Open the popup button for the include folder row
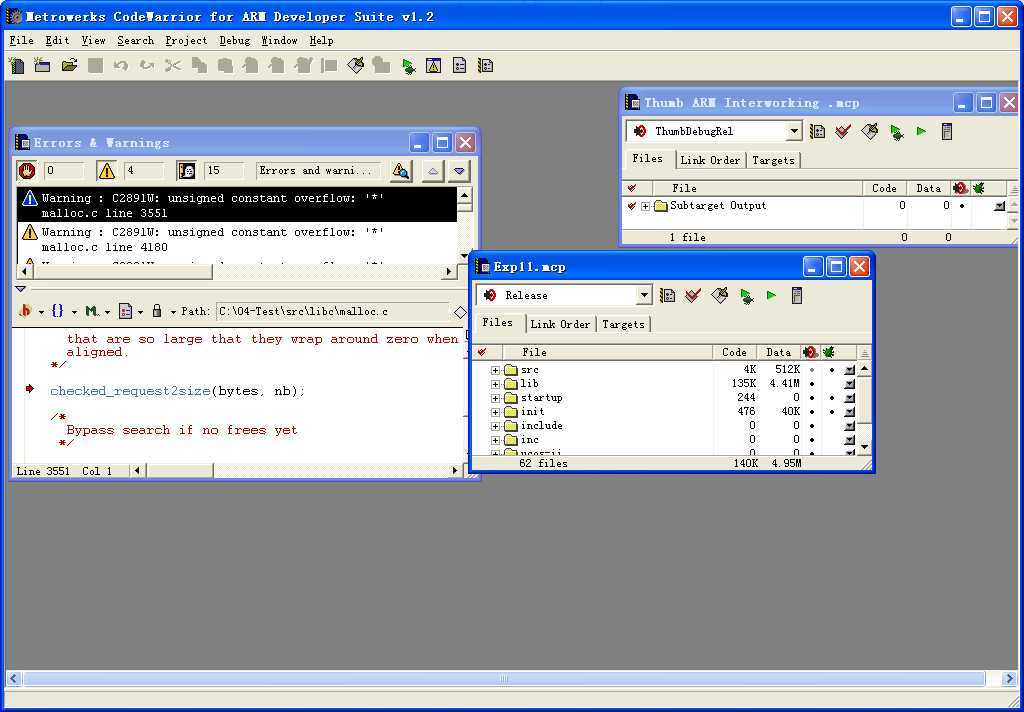This screenshot has height=712, width=1024. click(849, 426)
